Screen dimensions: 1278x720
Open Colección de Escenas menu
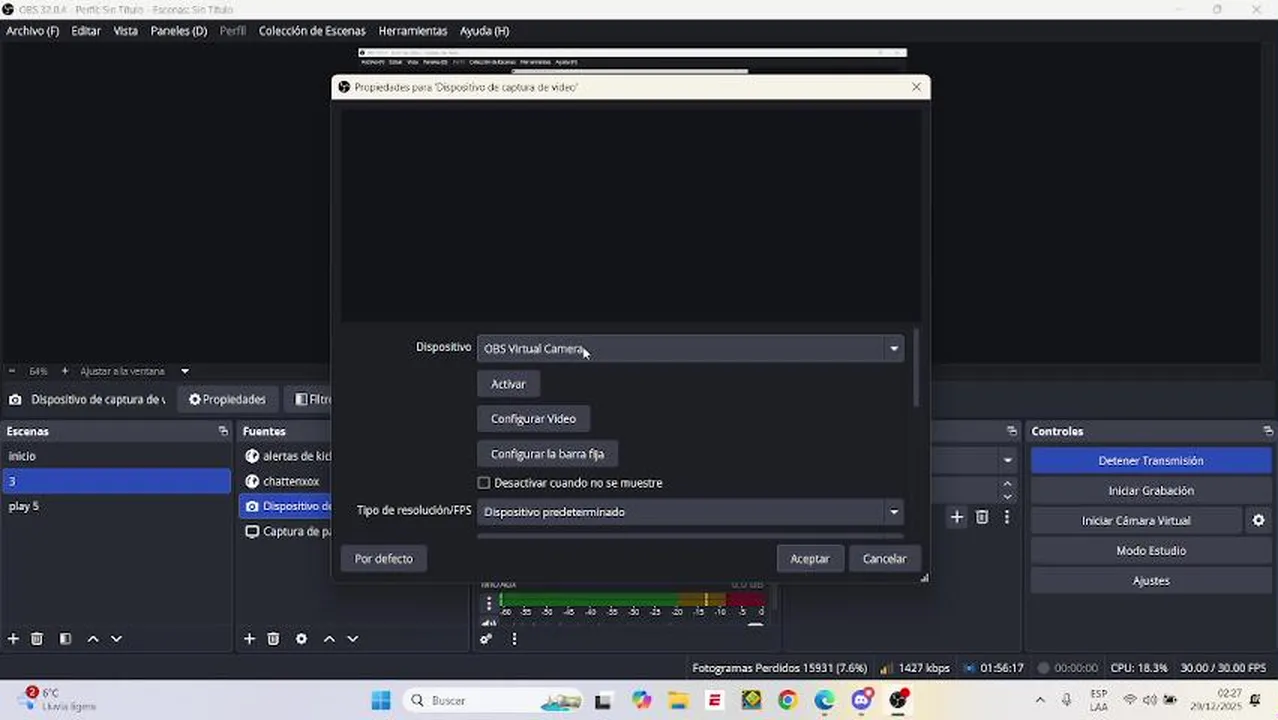point(312,31)
